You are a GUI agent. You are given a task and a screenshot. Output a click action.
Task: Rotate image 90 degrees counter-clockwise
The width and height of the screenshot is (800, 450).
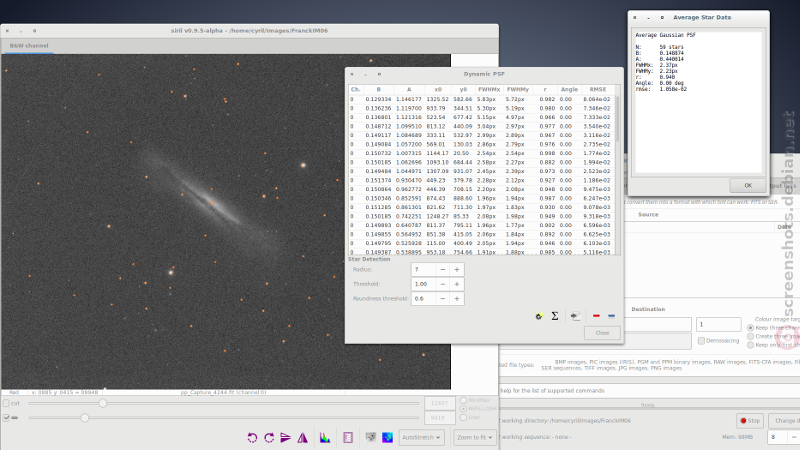[252, 438]
